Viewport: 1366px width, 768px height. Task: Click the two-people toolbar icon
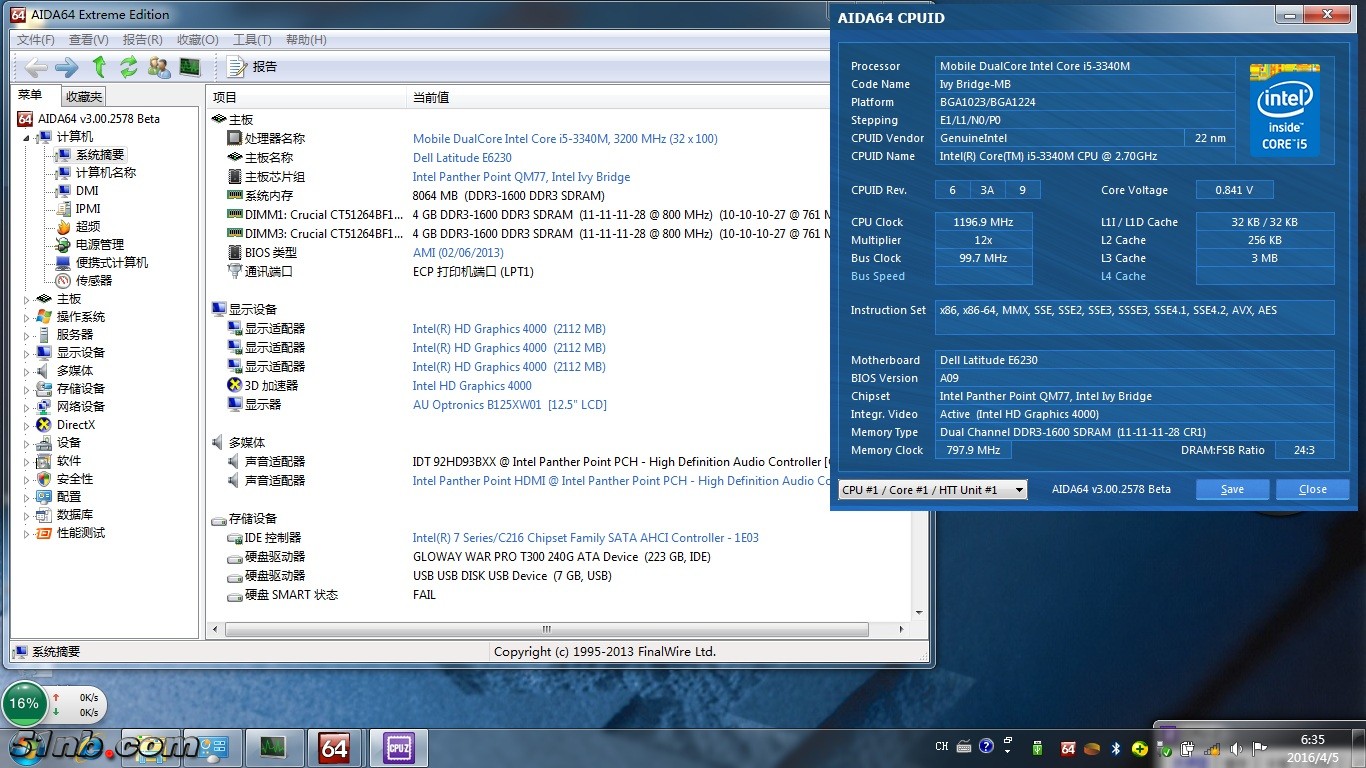tap(159, 67)
